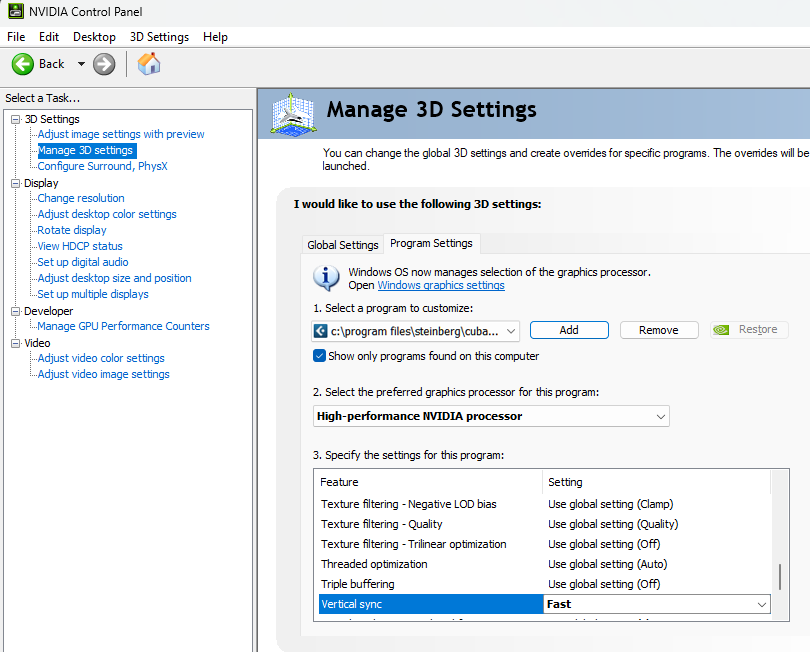Click the green Back arrow icon
The width and height of the screenshot is (810, 652).
(x=23, y=64)
